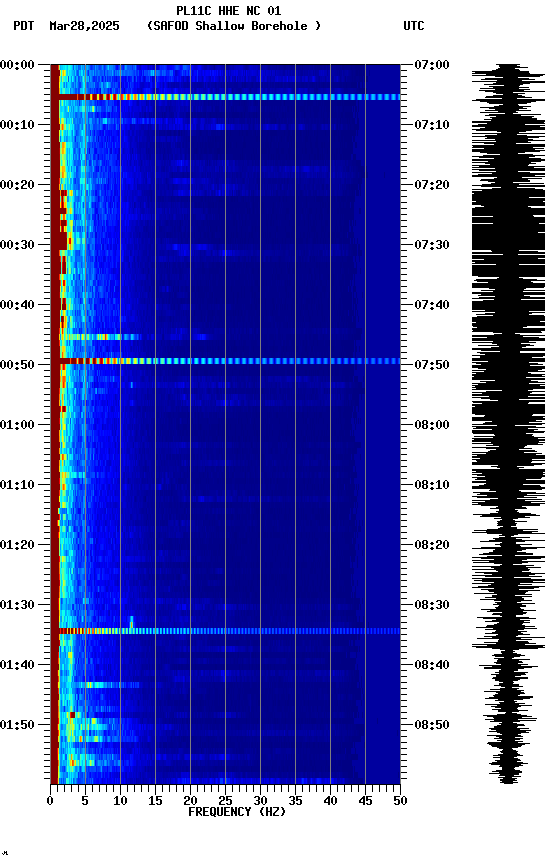Click the UTC time label '07:20'

(432, 185)
